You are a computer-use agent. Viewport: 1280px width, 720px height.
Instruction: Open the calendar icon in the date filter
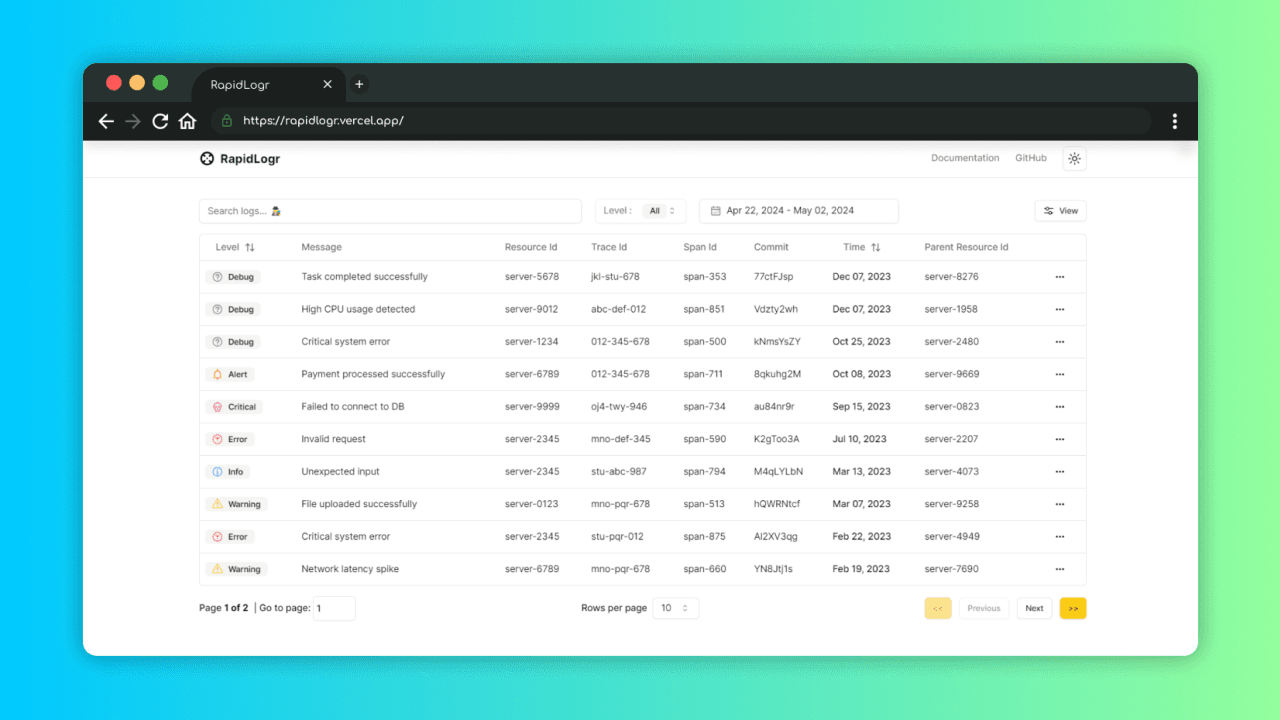[x=716, y=211]
